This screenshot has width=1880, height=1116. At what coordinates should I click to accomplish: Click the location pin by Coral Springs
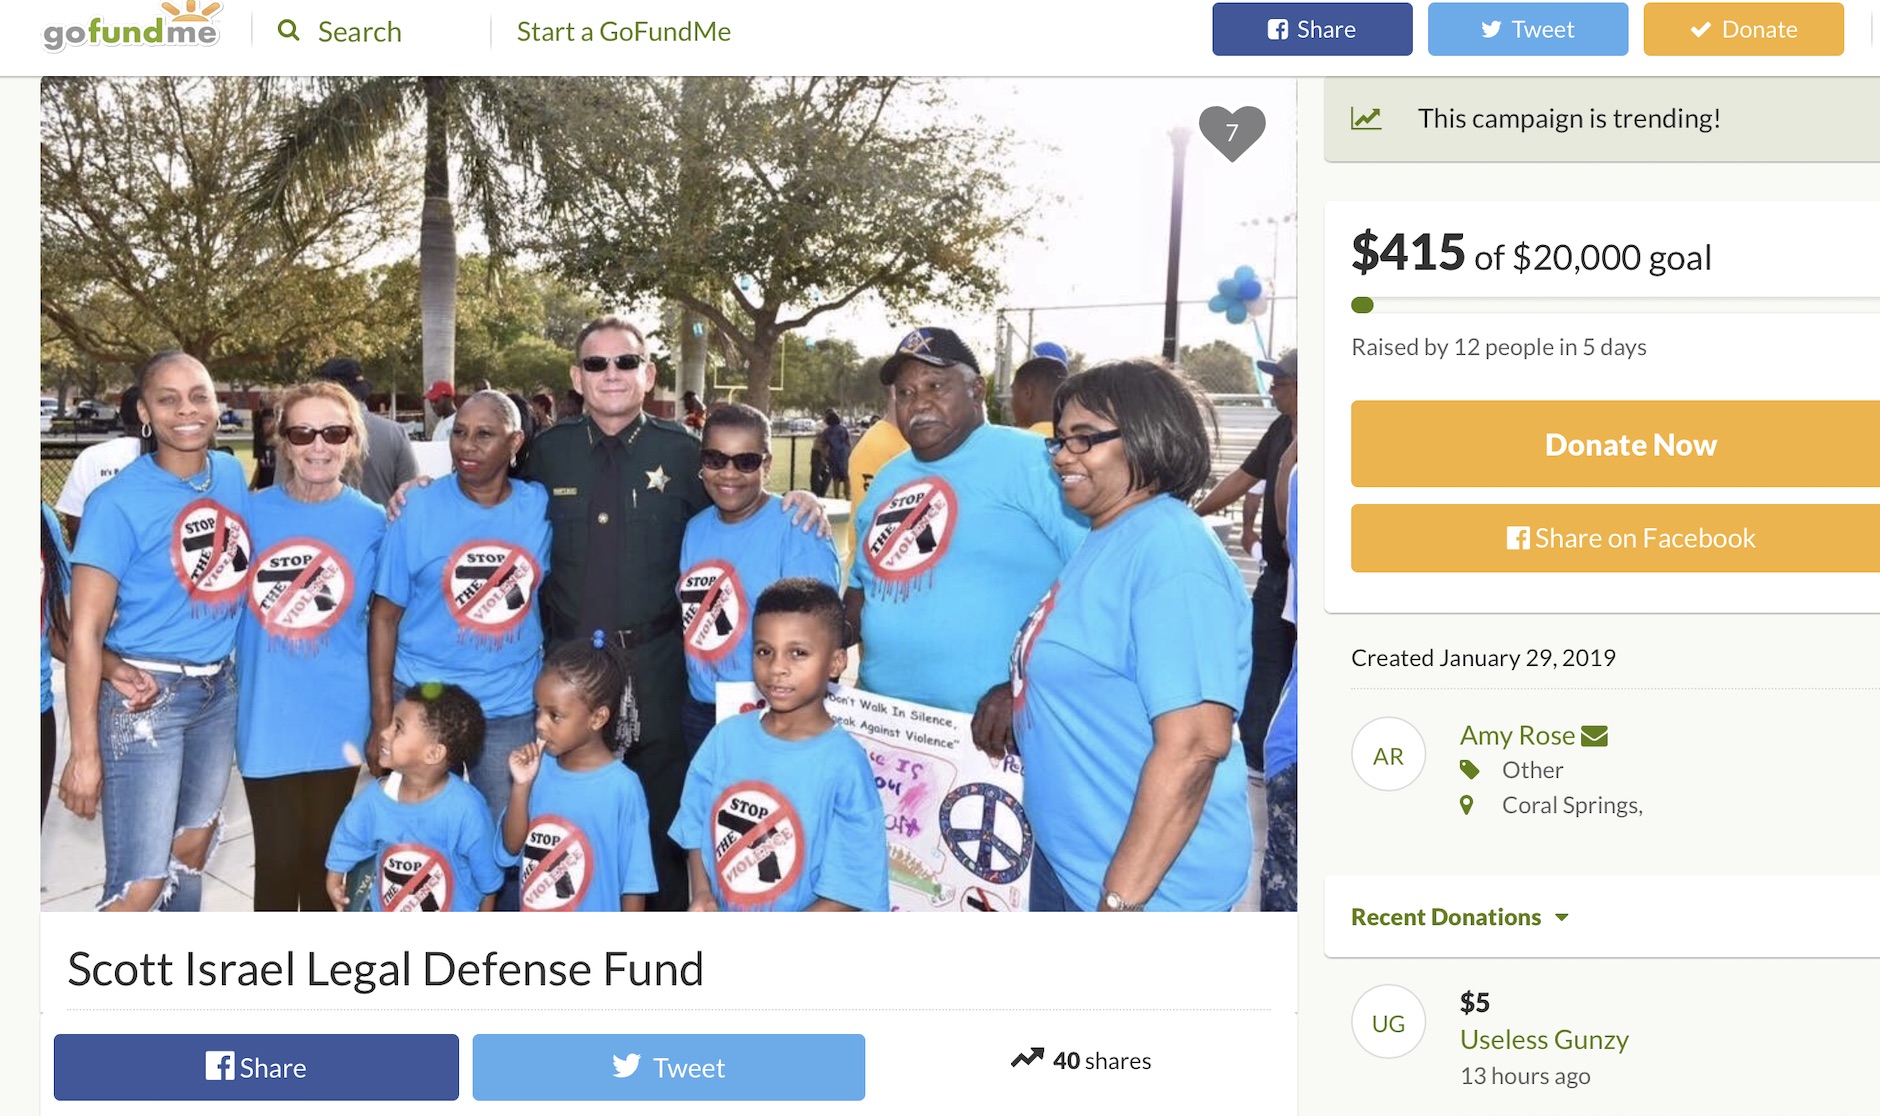click(1467, 805)
